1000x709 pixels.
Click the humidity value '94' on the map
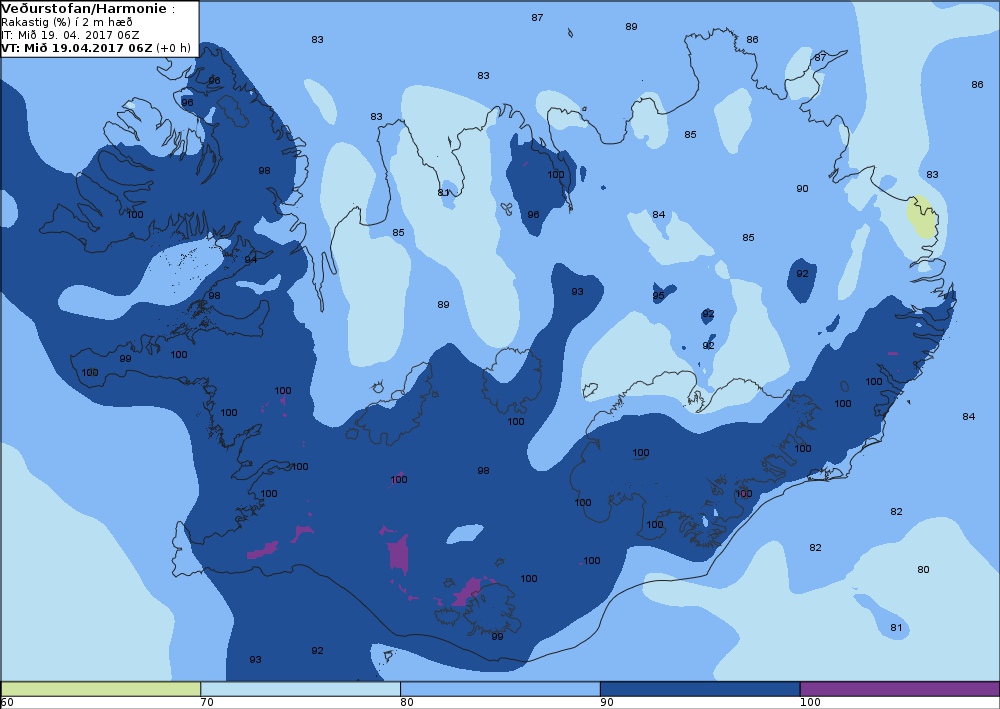click(x=251, y=259)
